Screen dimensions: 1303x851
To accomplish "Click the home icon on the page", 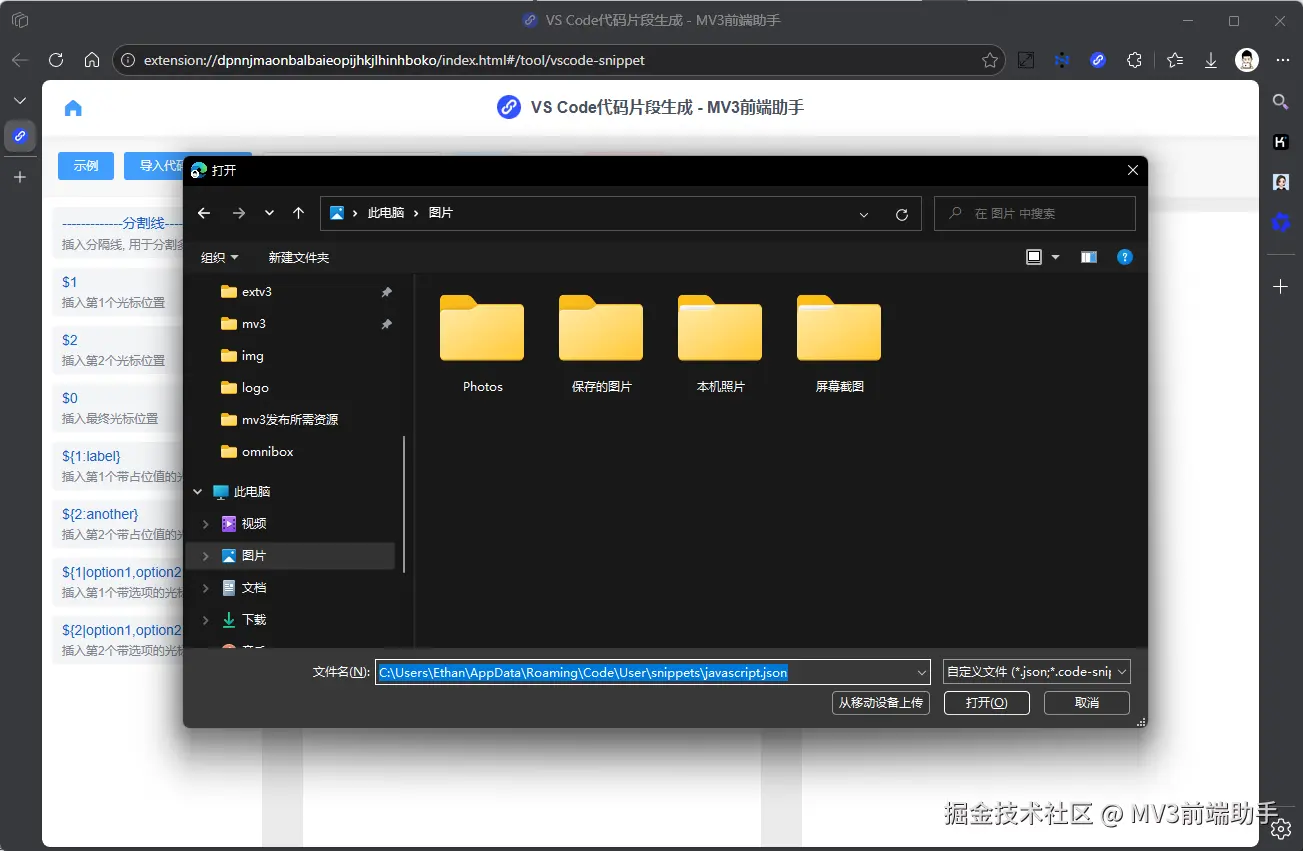I will (73, 108).
